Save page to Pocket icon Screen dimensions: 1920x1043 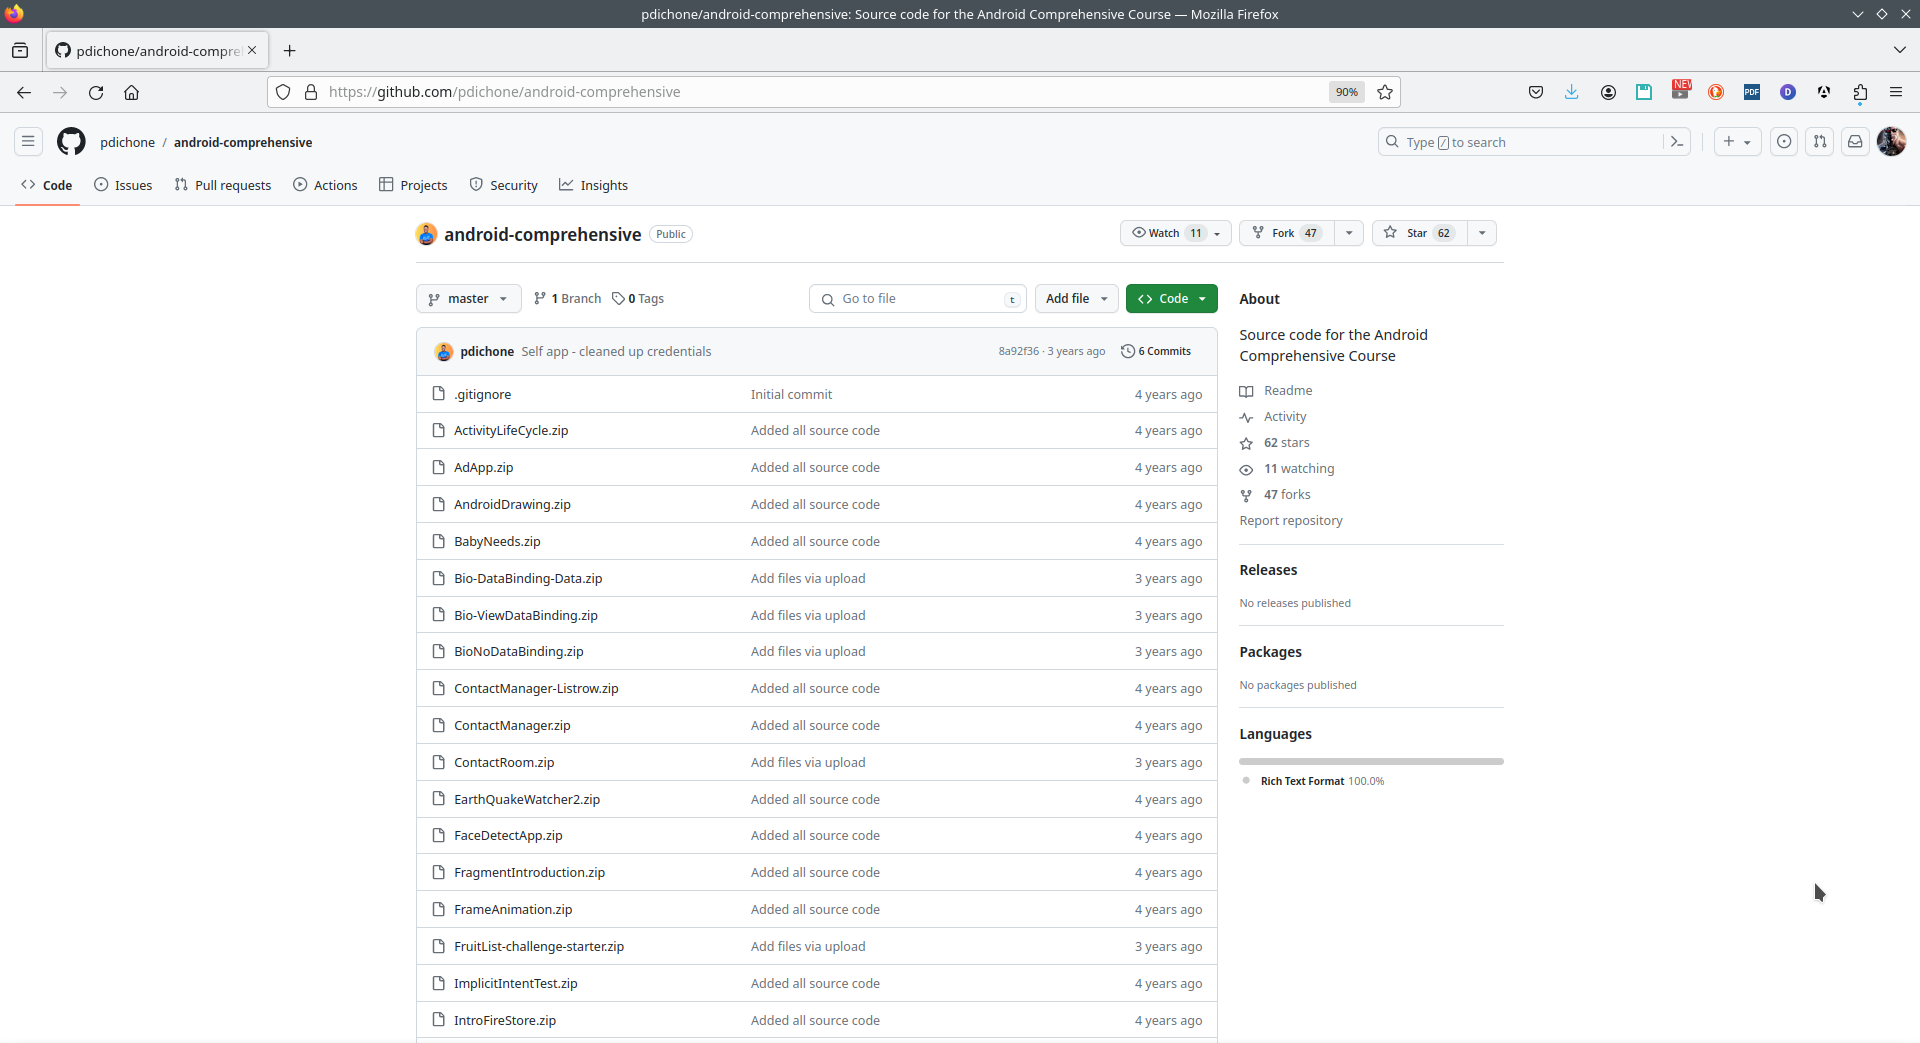1536,92
